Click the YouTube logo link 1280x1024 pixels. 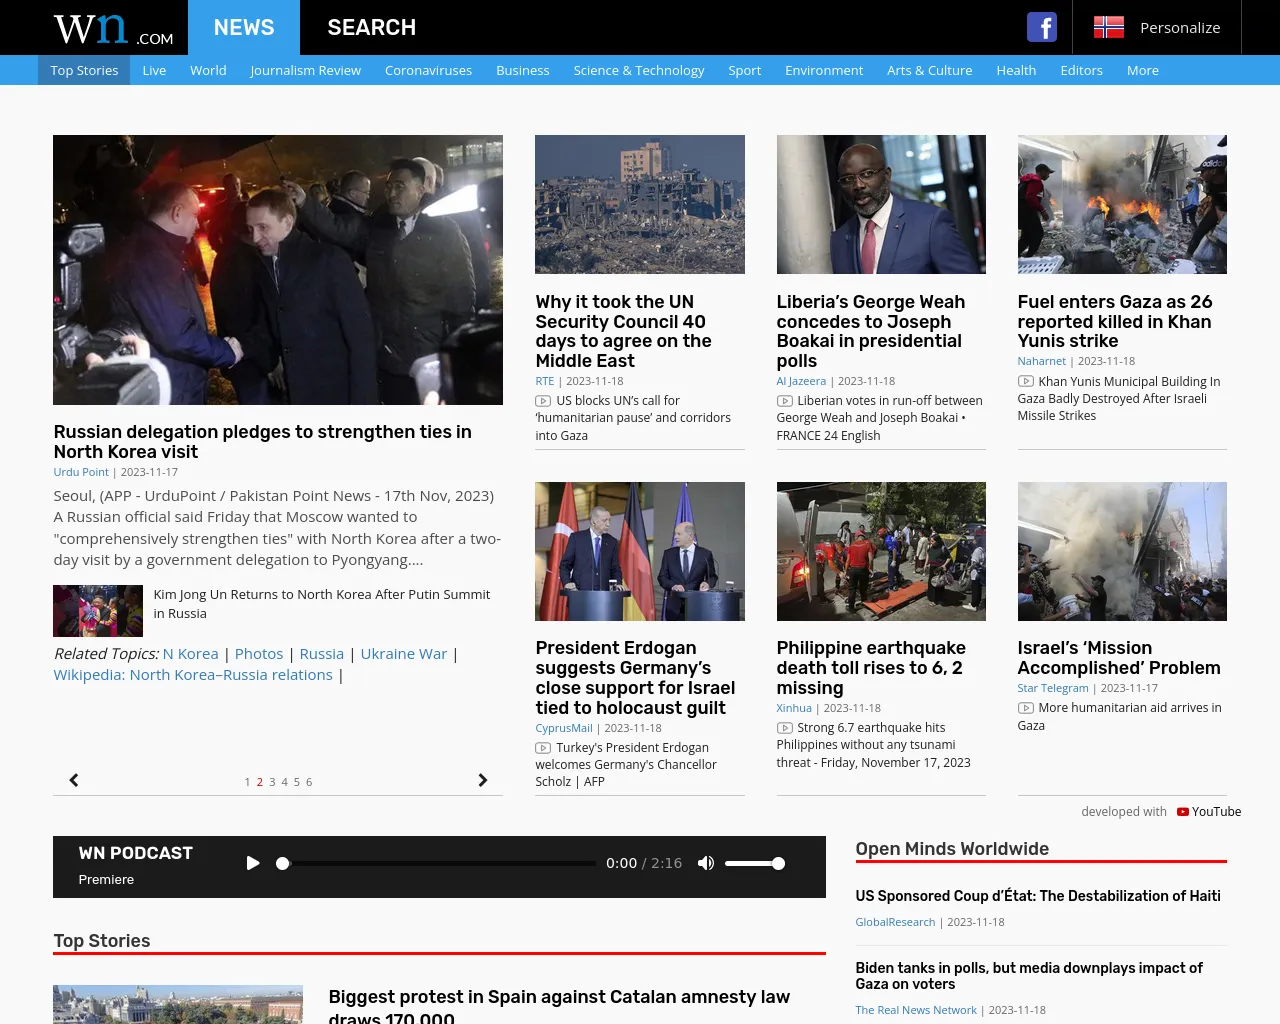(1208, 812)
